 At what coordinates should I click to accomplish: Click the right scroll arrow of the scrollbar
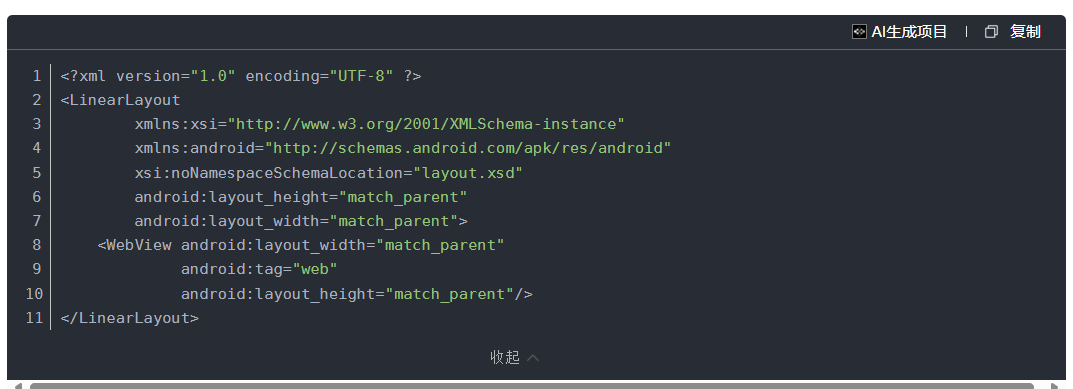click(1055, 386)
